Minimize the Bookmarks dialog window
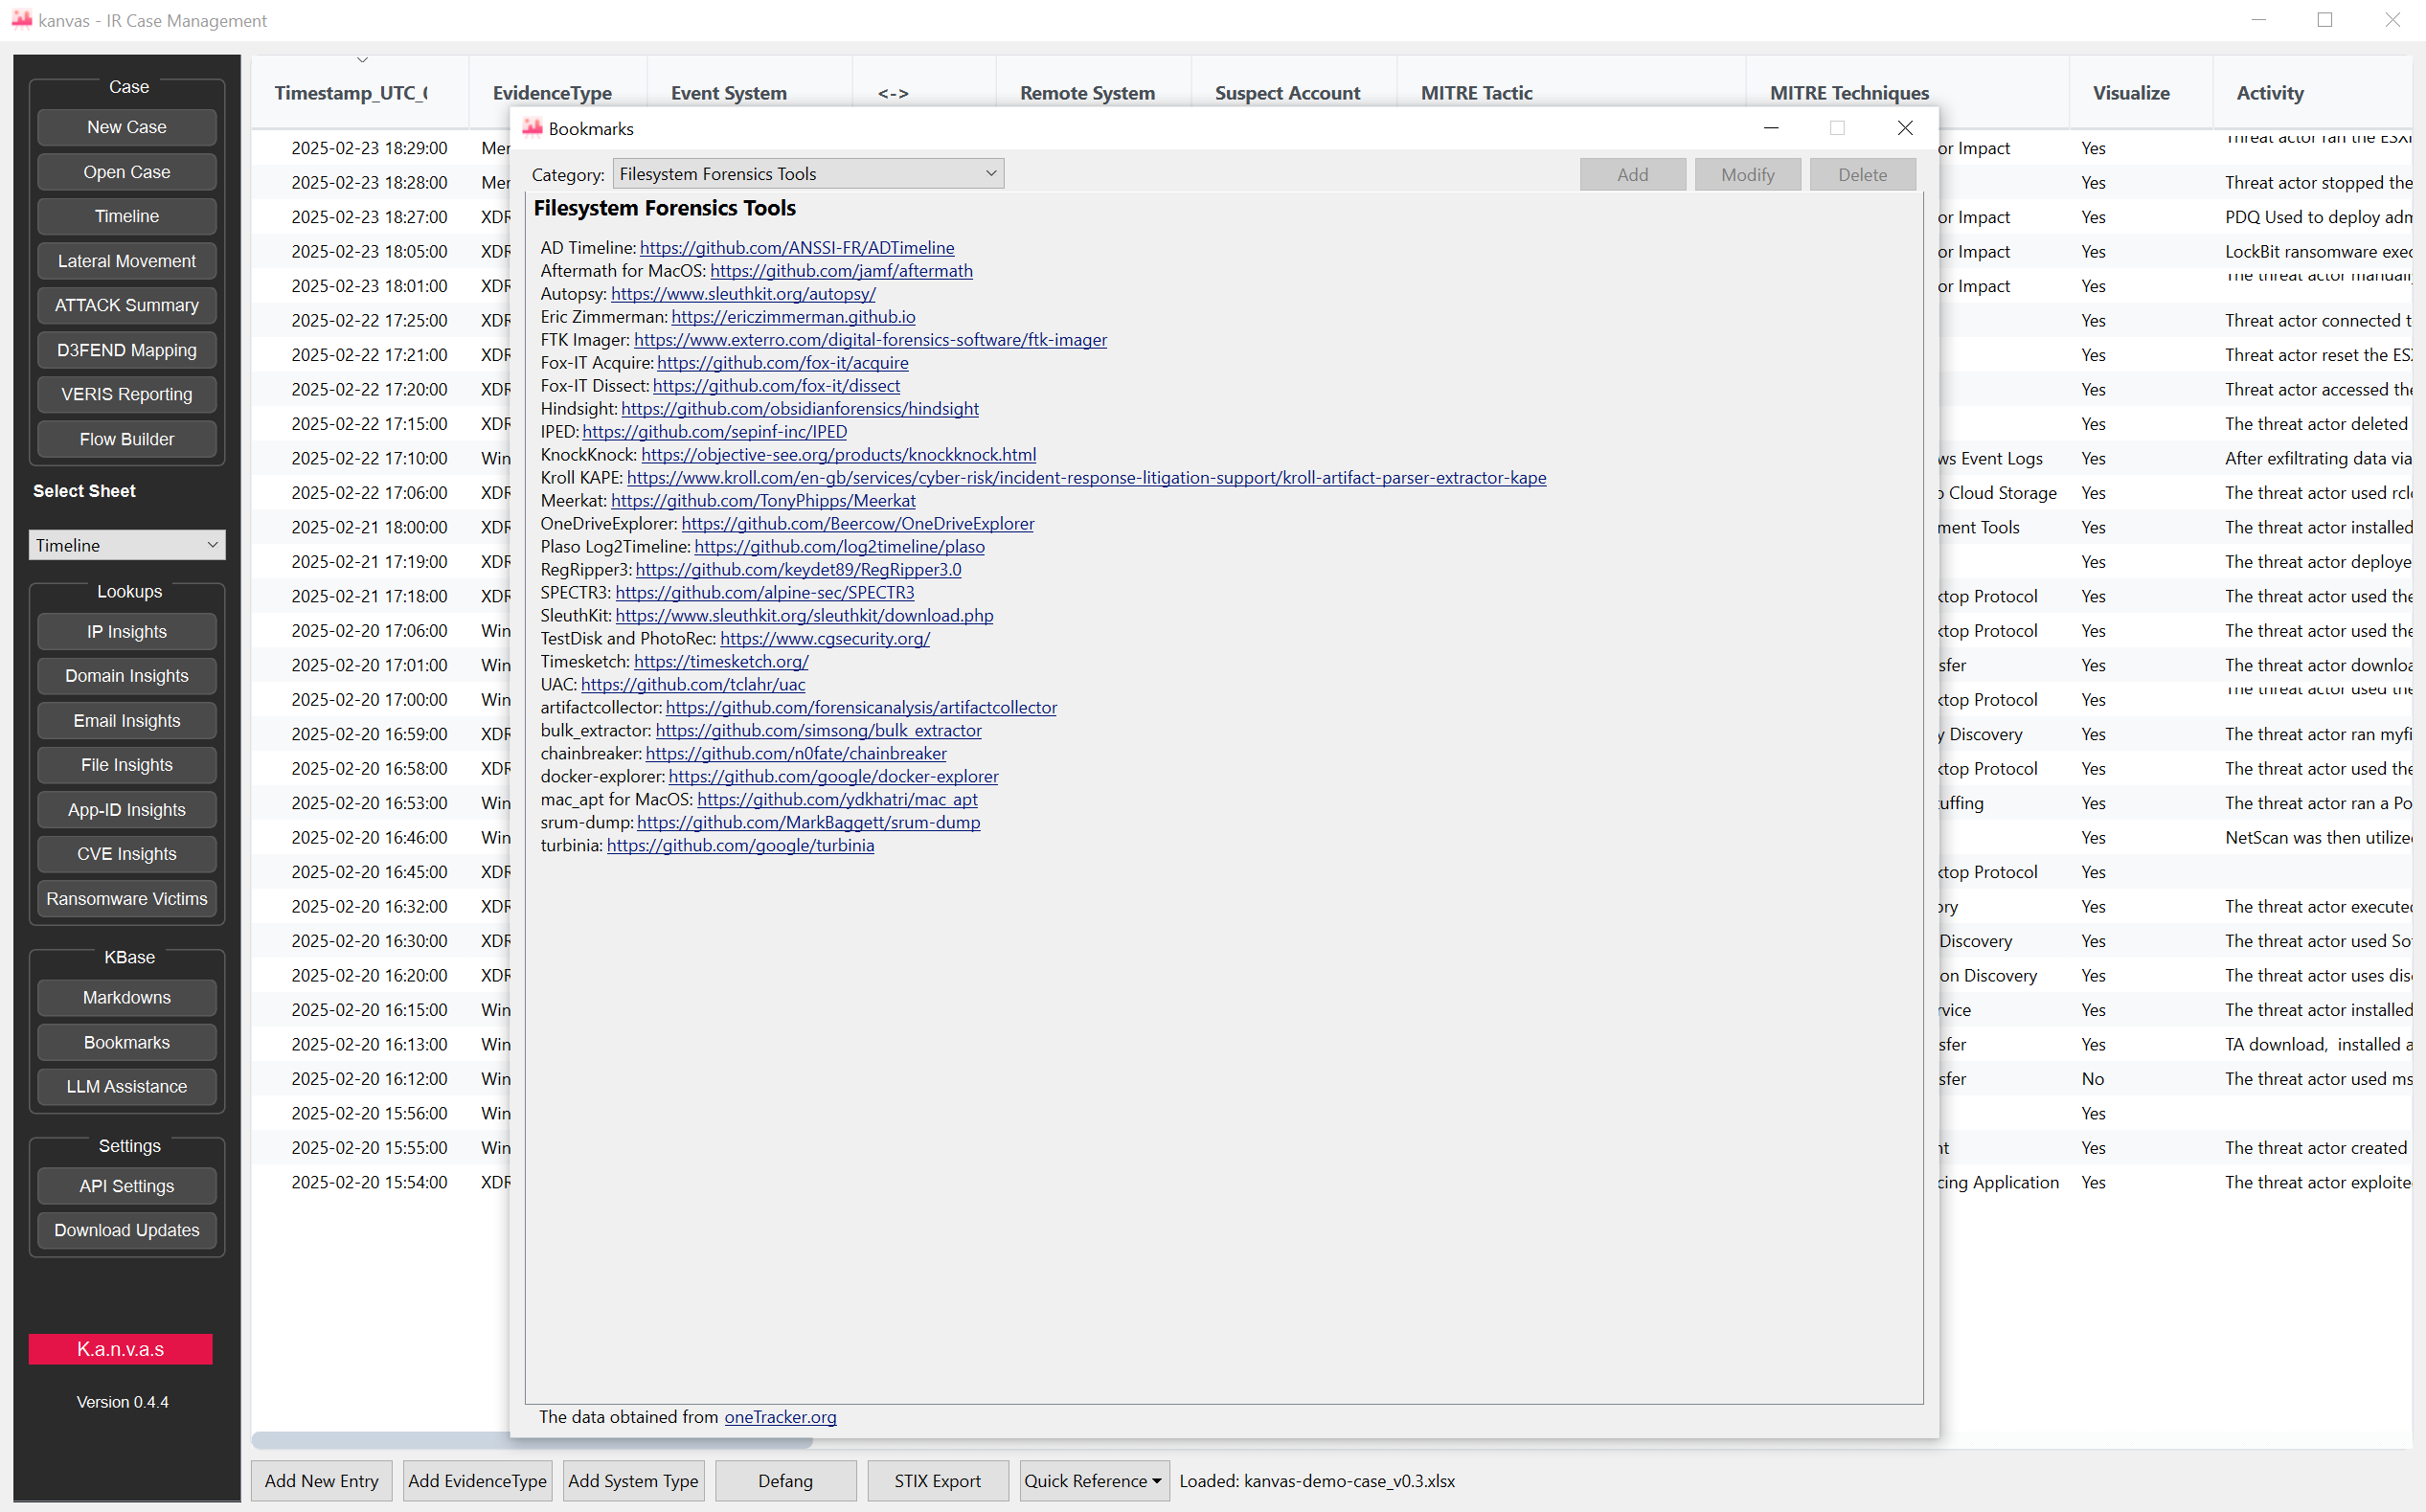 pos(1770,128)
